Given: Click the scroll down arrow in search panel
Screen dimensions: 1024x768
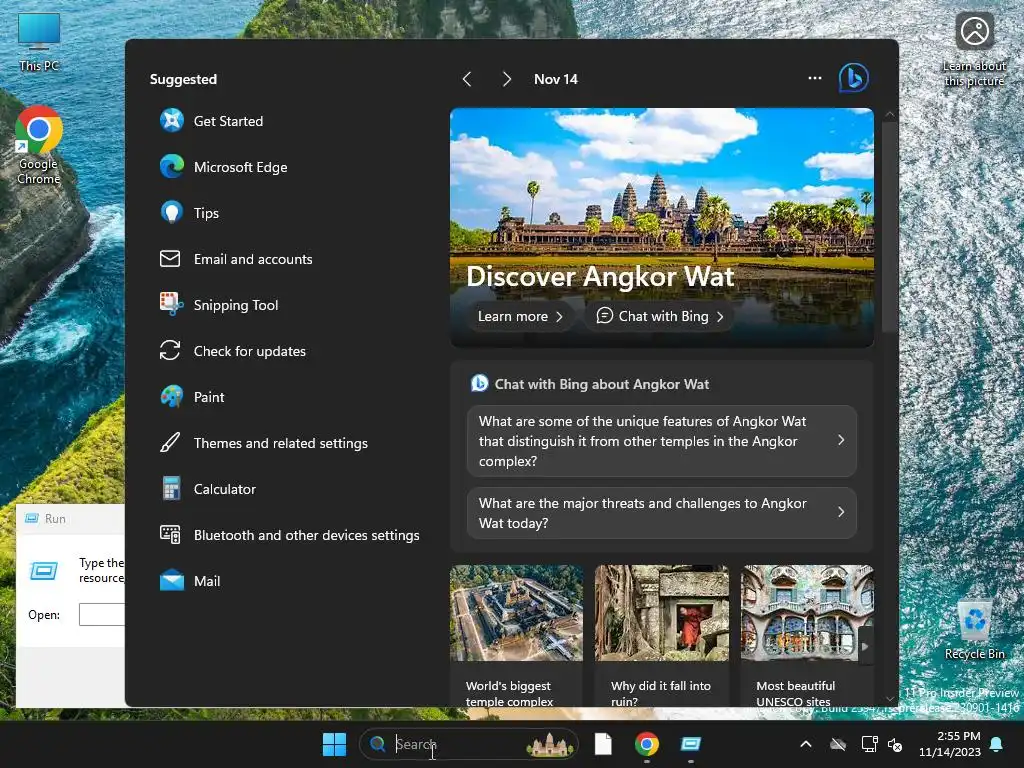Looking at the screenshot, I should tap(889, 699).
